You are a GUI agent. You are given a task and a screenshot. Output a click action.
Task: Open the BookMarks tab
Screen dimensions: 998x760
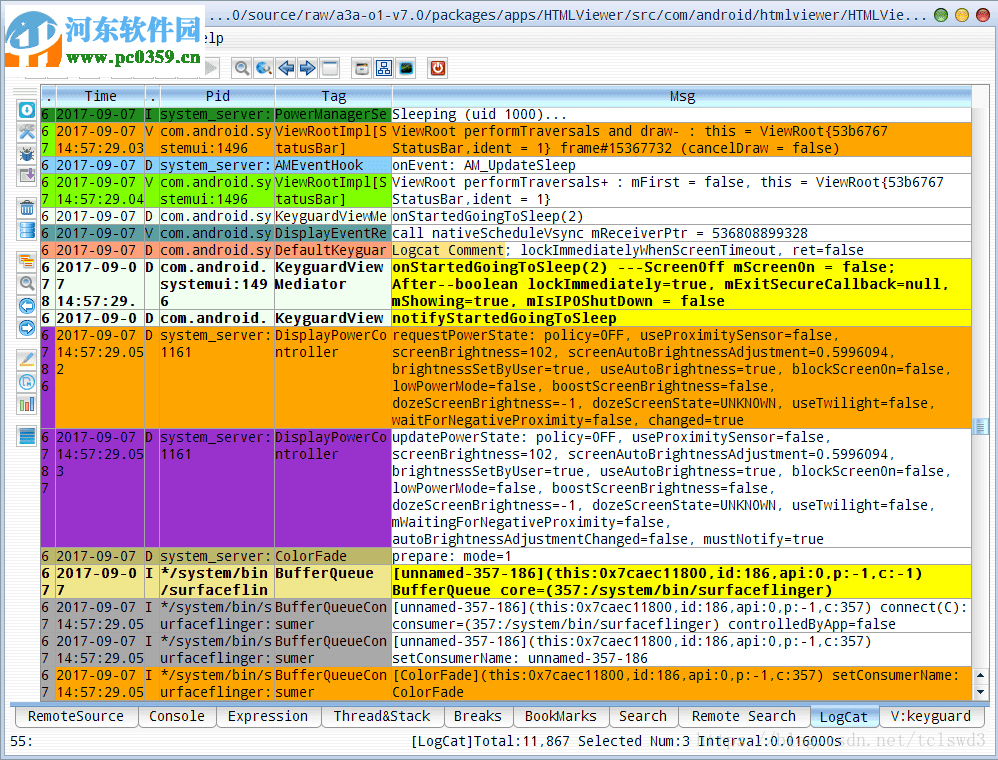coord(561,716)
